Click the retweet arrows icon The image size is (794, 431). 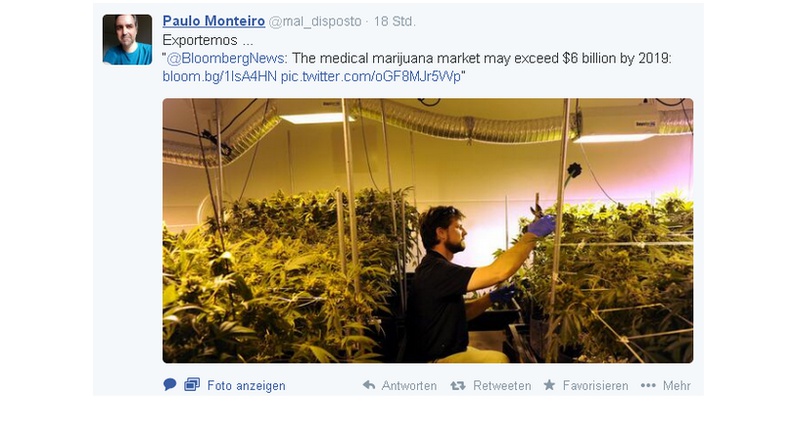pyautogui.click(x=458, y=386)
